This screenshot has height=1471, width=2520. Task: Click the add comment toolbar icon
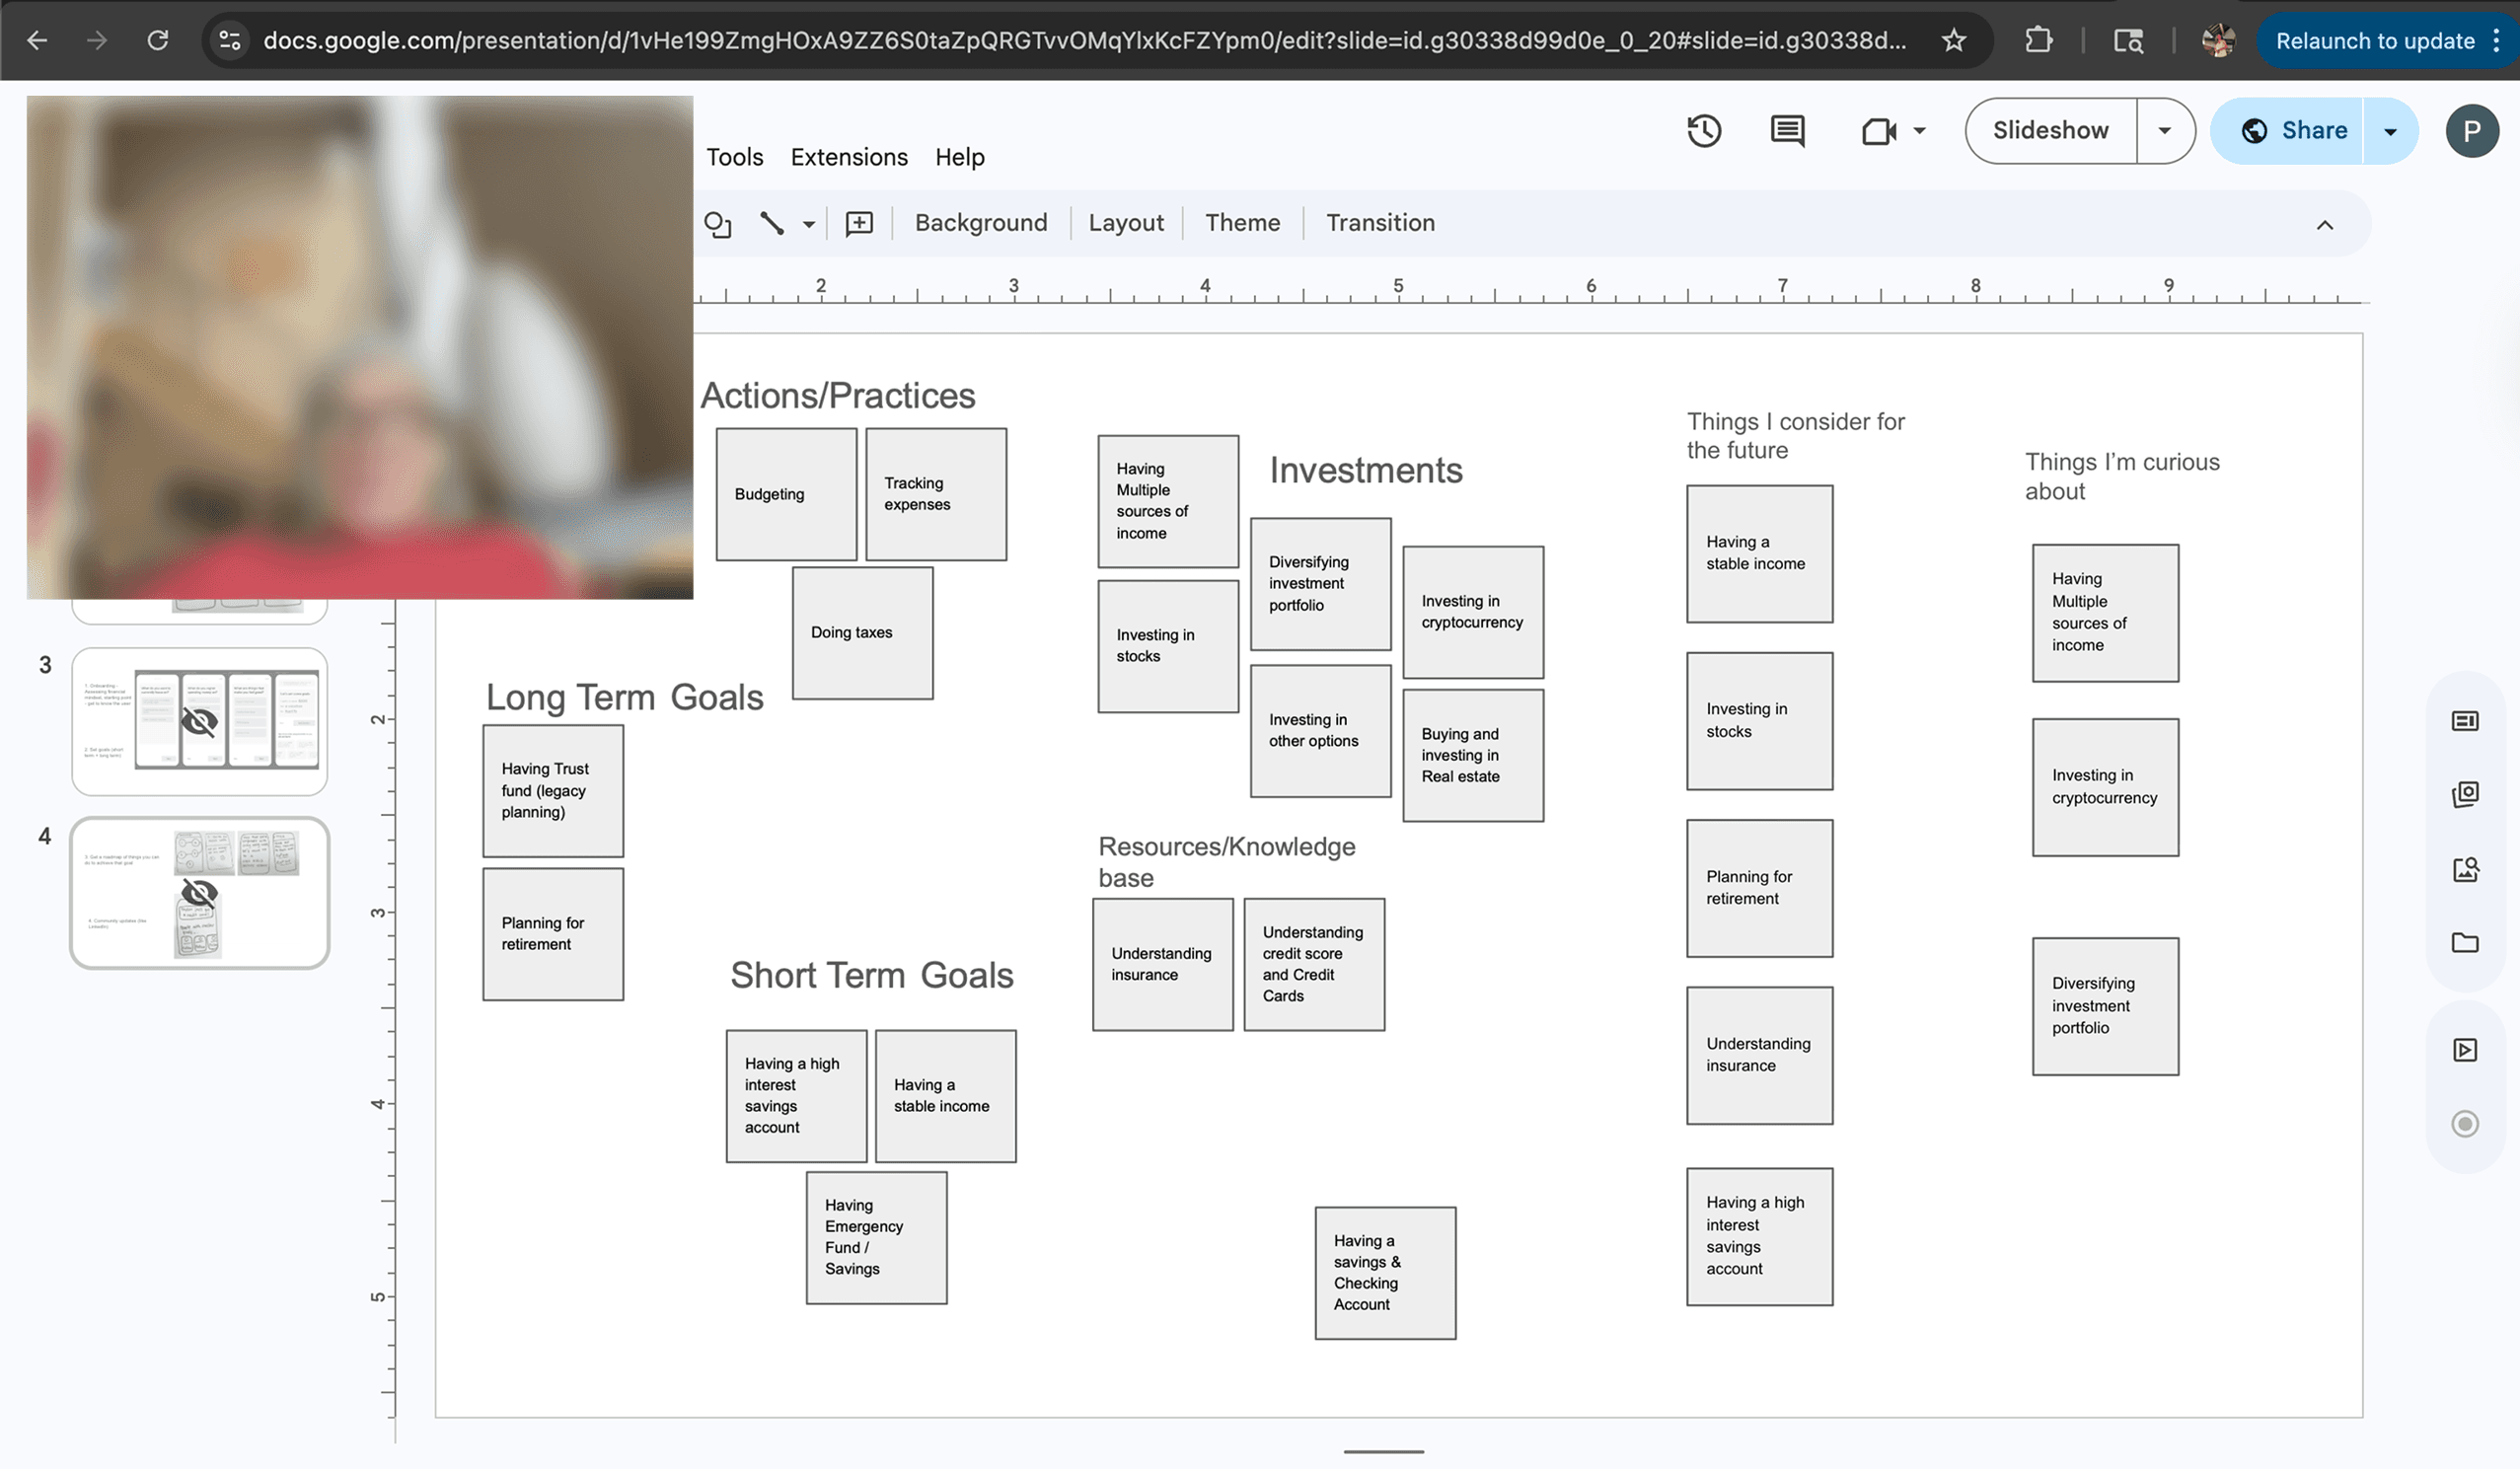tap(859, 223)
